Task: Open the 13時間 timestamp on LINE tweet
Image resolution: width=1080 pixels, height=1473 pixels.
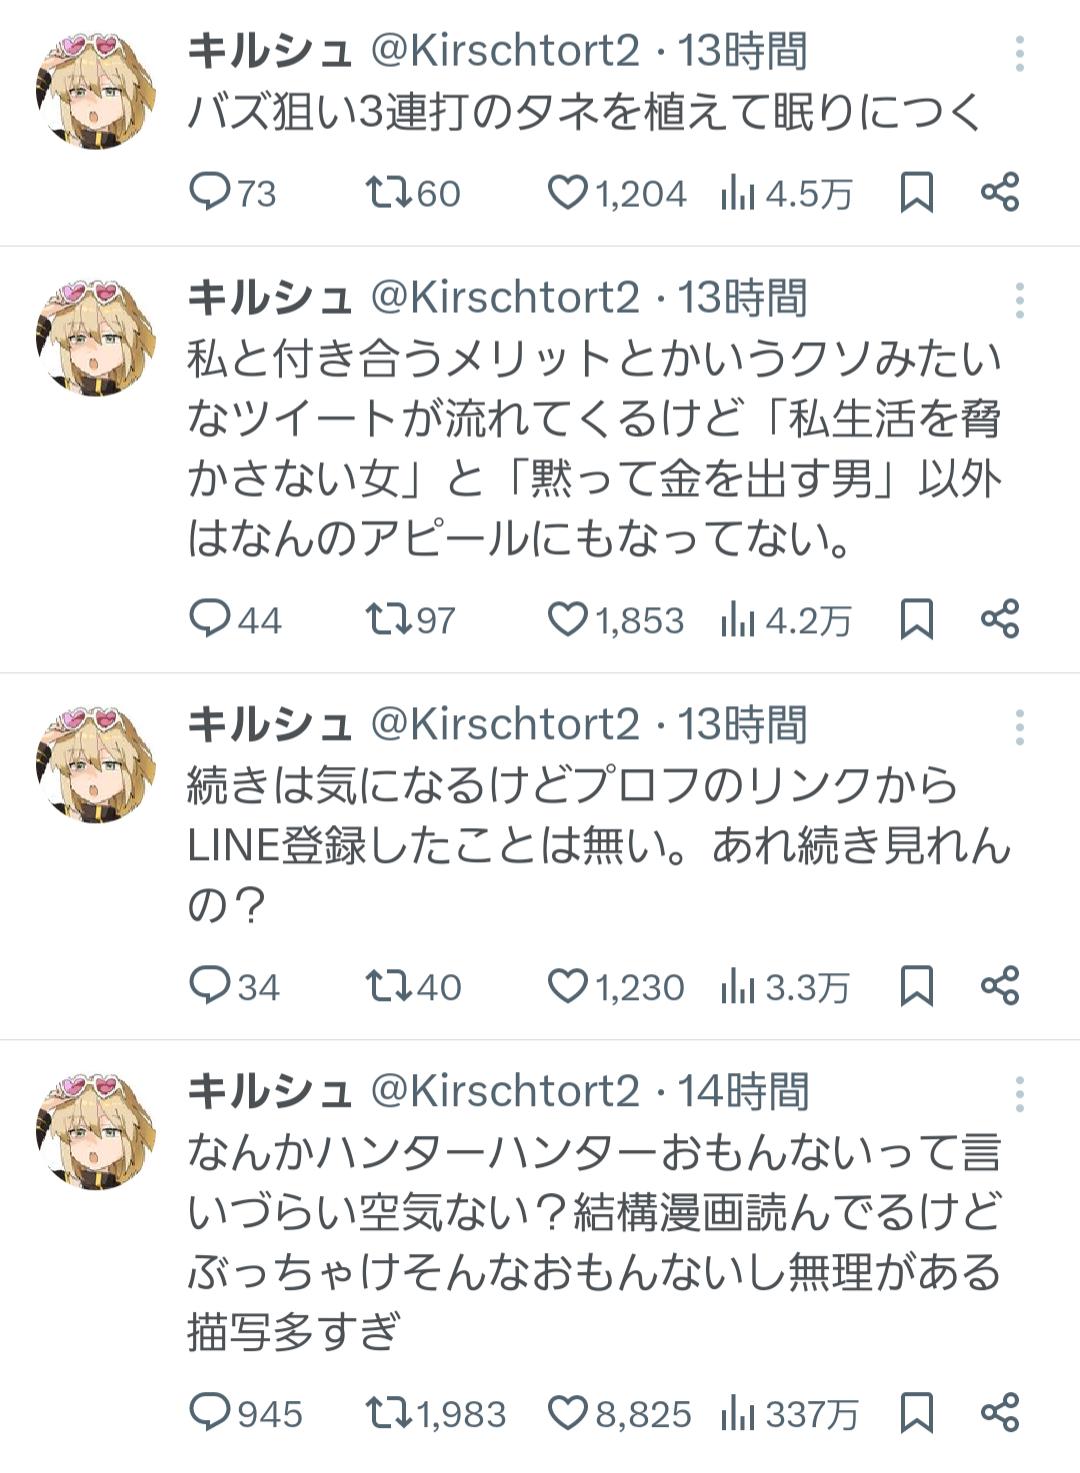Action: click(x=742, y=725)
